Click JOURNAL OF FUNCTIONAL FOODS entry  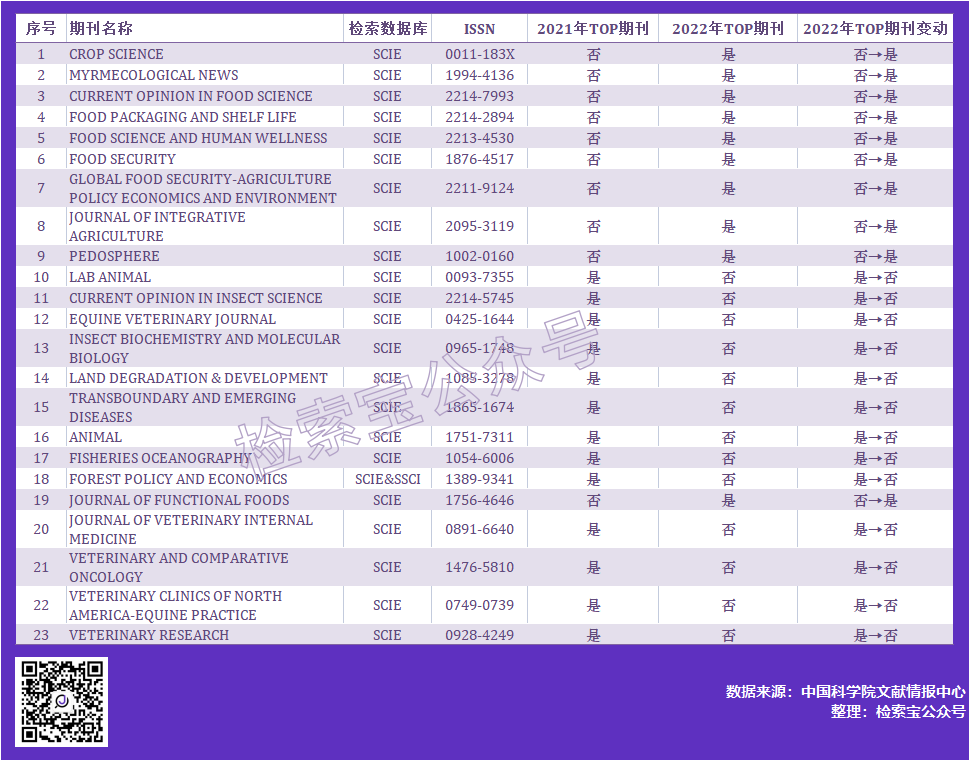(x=179, y=500)
